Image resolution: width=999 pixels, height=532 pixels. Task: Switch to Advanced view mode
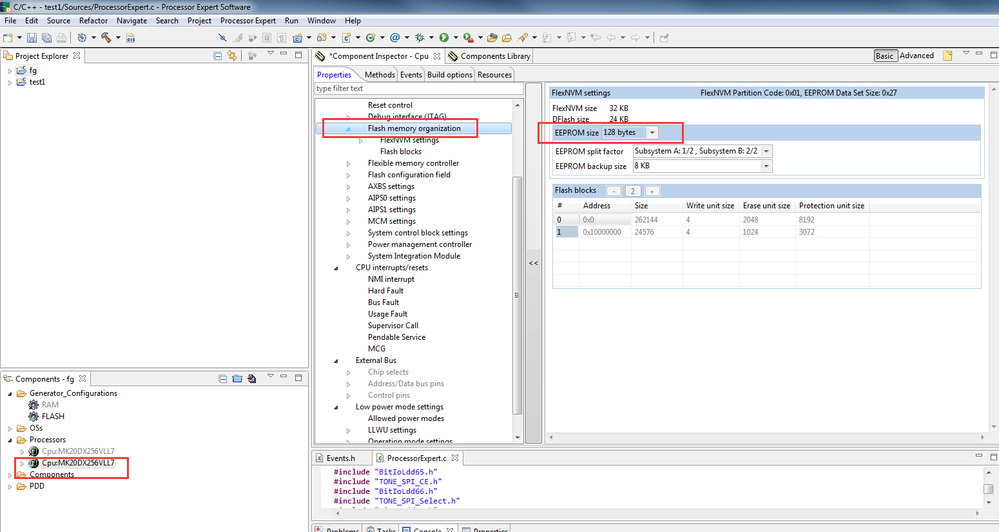pos(917,55)
